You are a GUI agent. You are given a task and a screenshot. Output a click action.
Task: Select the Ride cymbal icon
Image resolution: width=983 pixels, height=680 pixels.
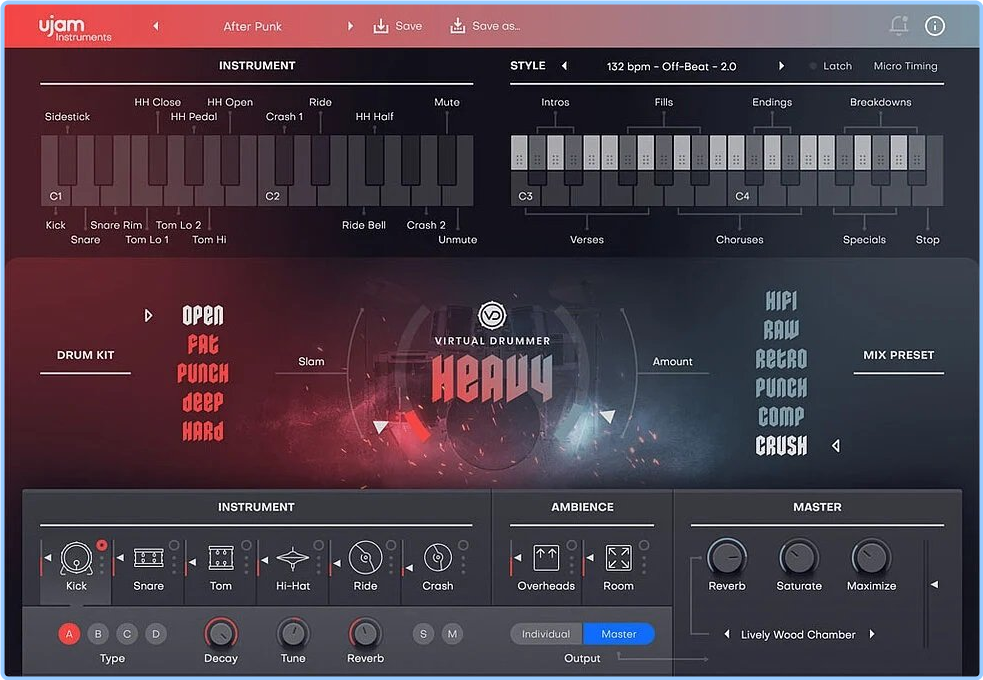365,558
